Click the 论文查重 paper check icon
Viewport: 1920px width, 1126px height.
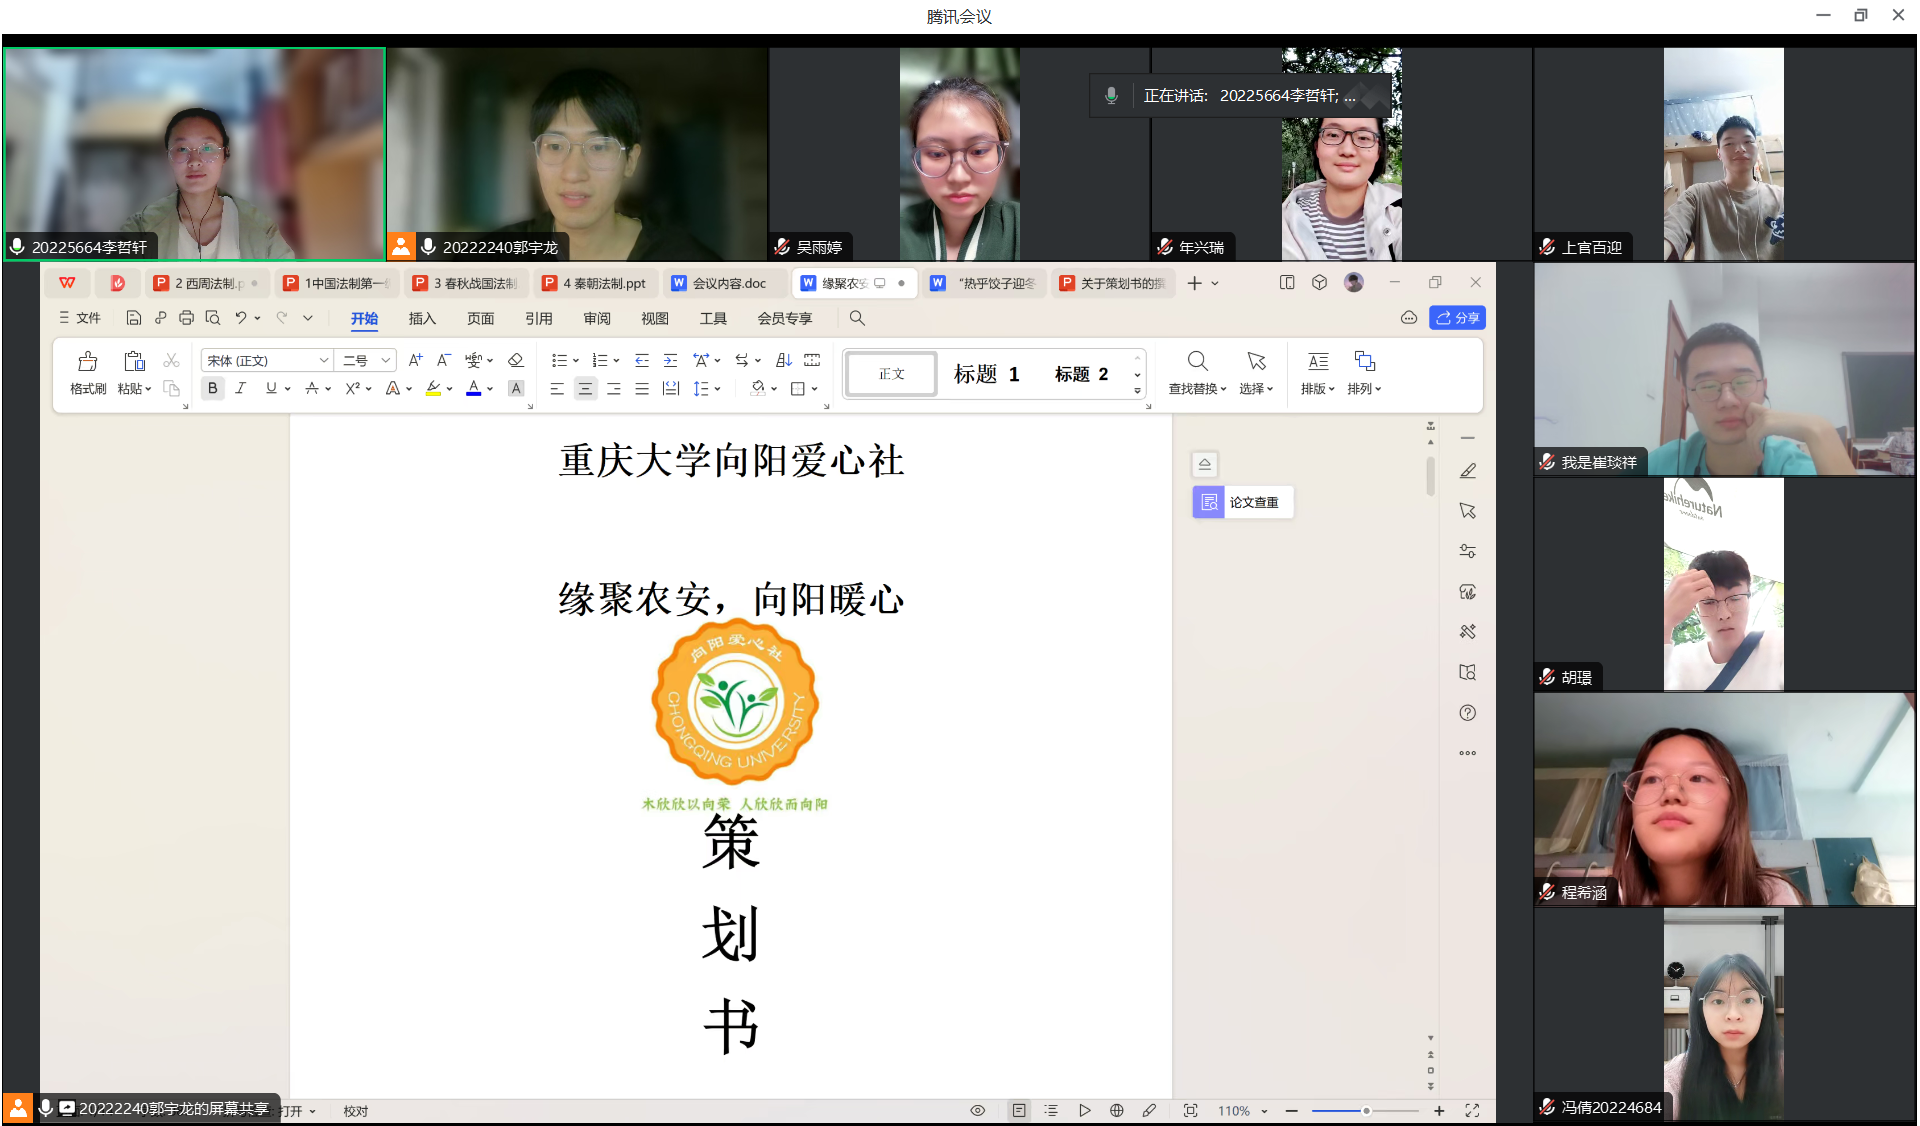tap(1209, 502)
